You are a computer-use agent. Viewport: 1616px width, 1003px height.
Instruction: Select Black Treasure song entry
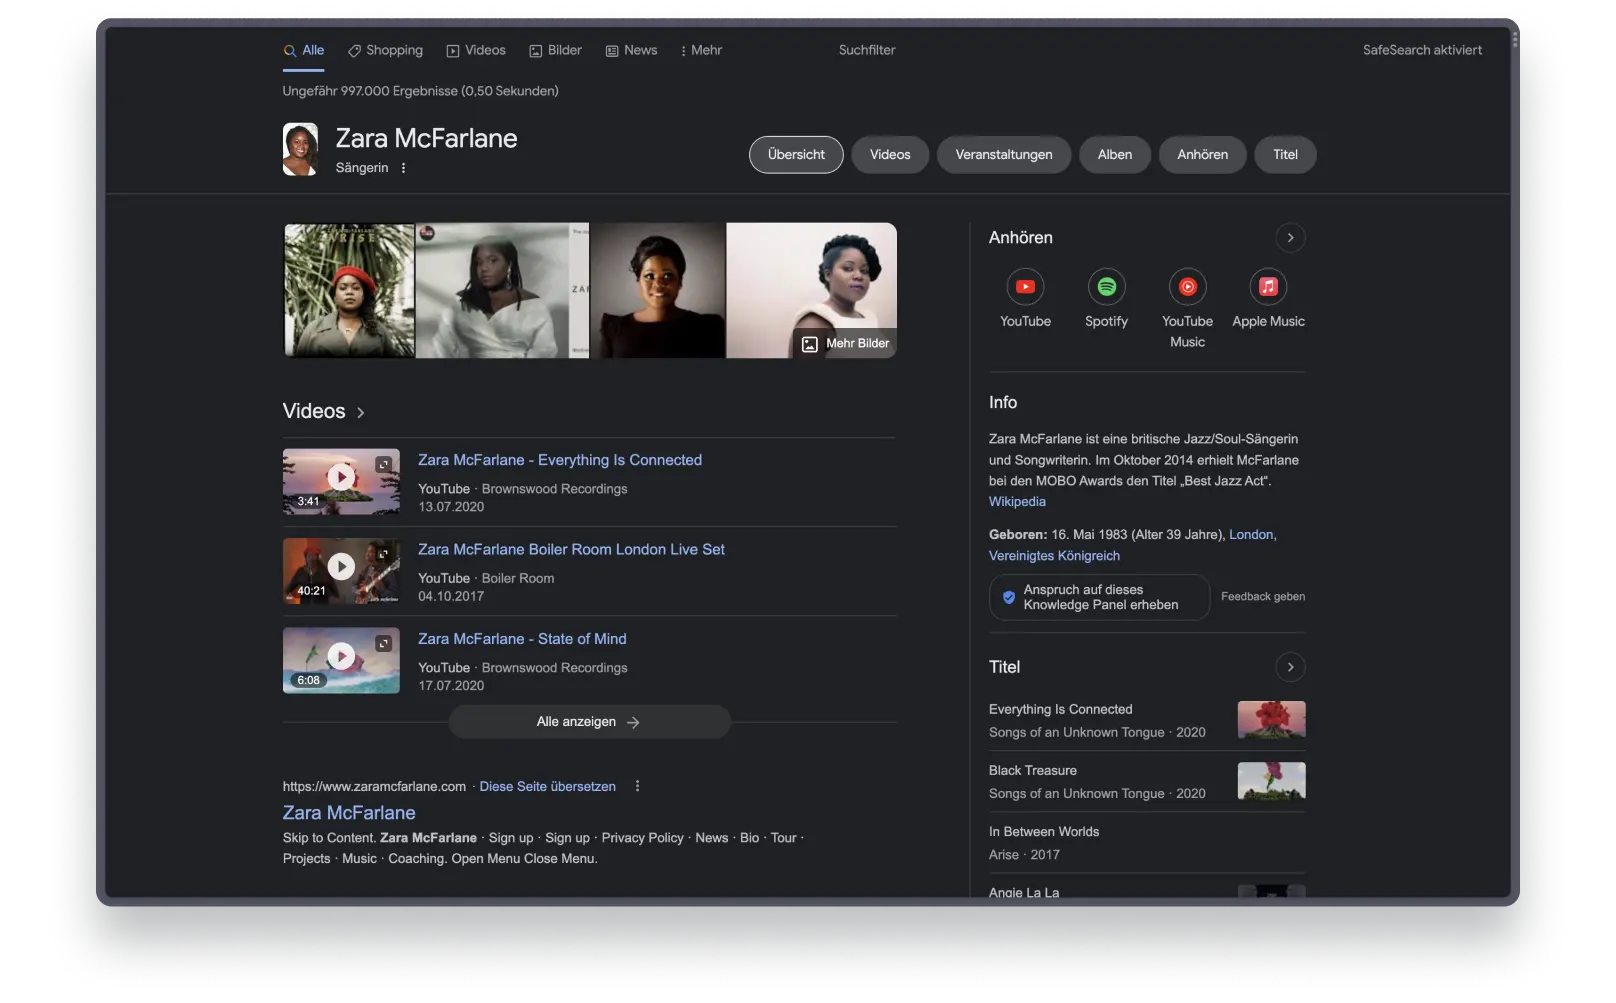coord(1147,781)
